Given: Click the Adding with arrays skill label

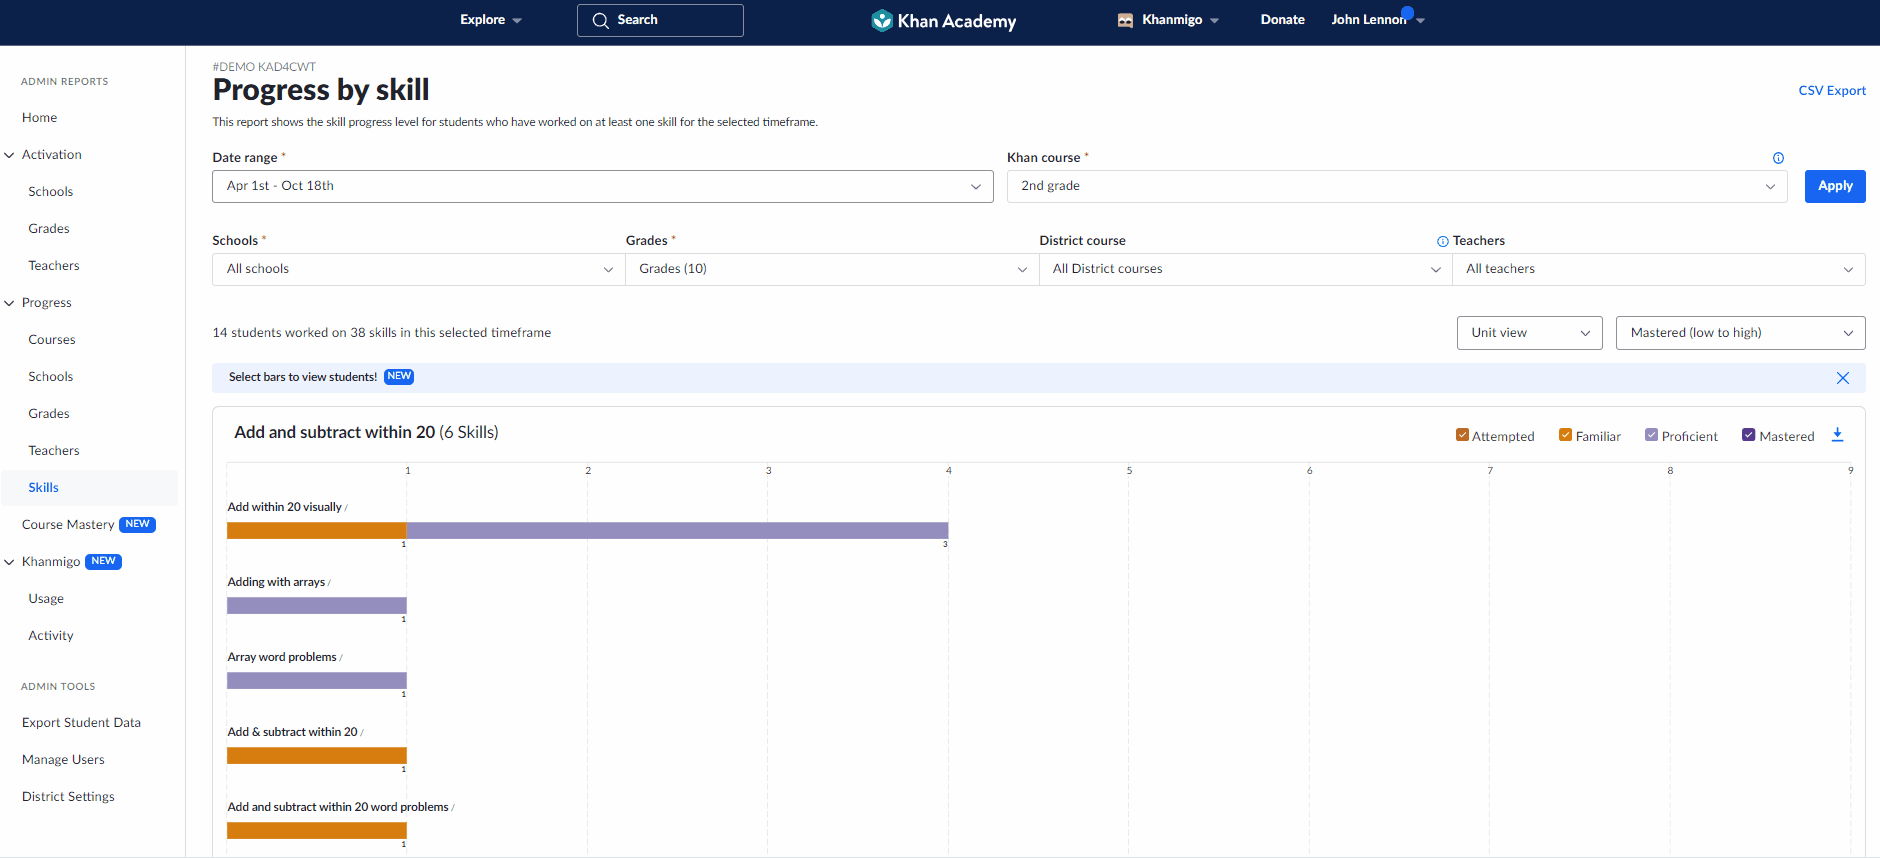Looking at the screenshot, I should 276,582.
